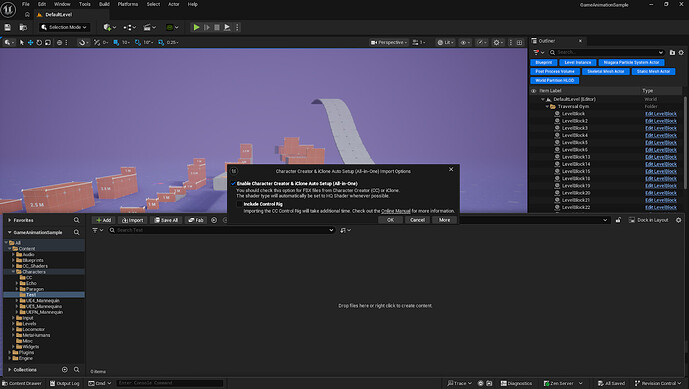Toggle the Skeletal Mesh Actor filter
The width and height of the screenshot is (689, 389).
pos(606,71)
